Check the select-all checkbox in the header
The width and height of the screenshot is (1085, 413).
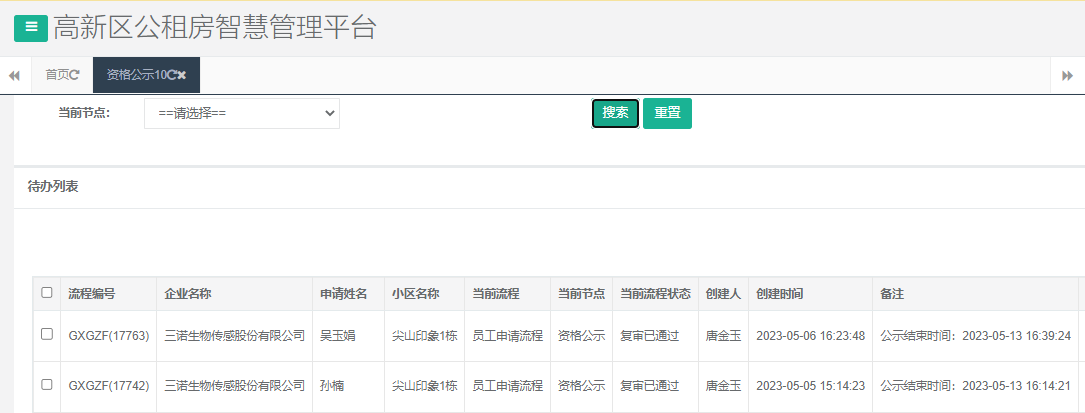(47, 293)
